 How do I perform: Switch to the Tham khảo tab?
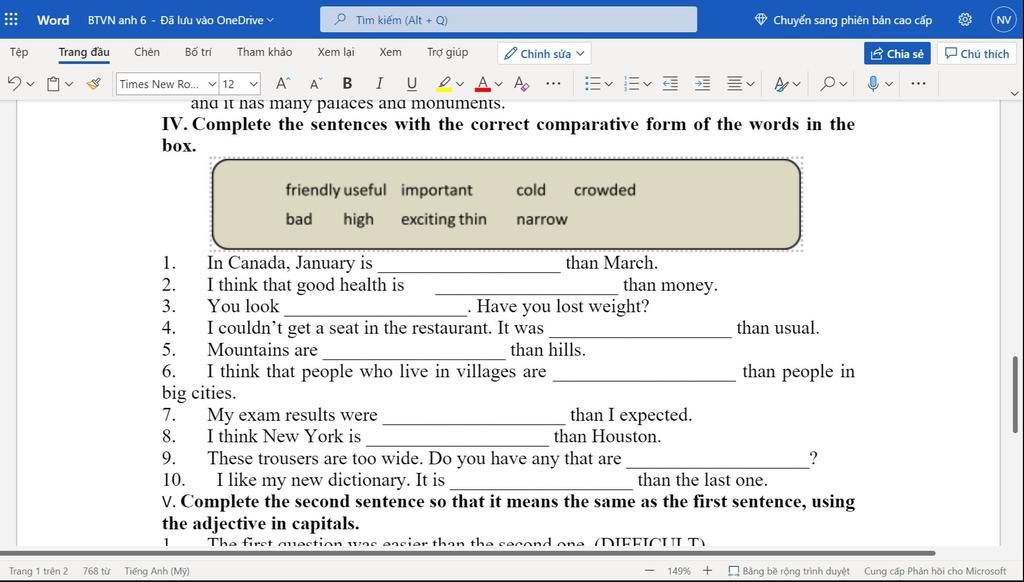click(x=264, y=52)
